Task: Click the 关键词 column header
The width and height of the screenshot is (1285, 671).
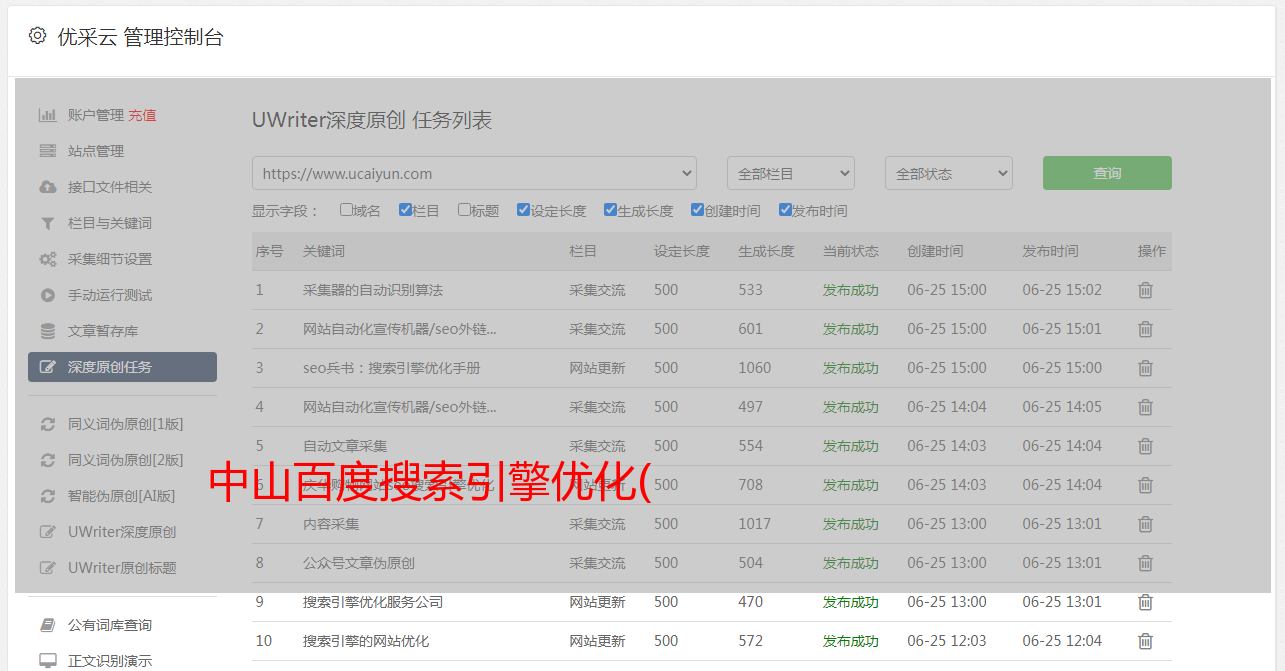Action: (x=324, y=251)
